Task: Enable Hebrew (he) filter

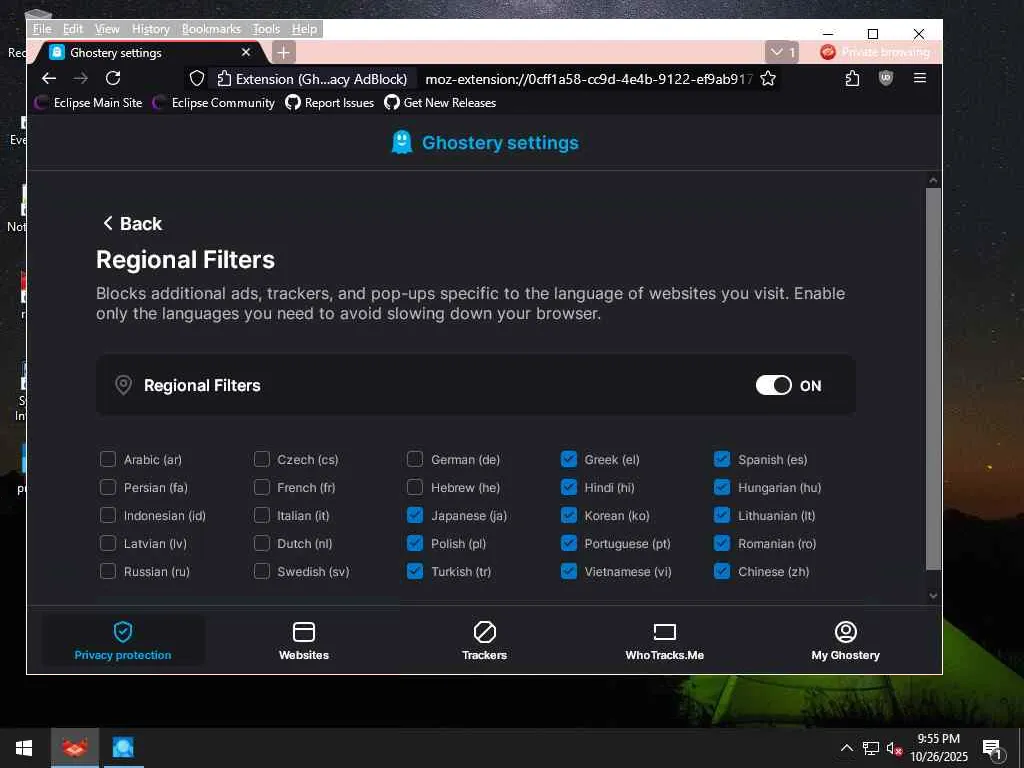Action: pos(415,487)
